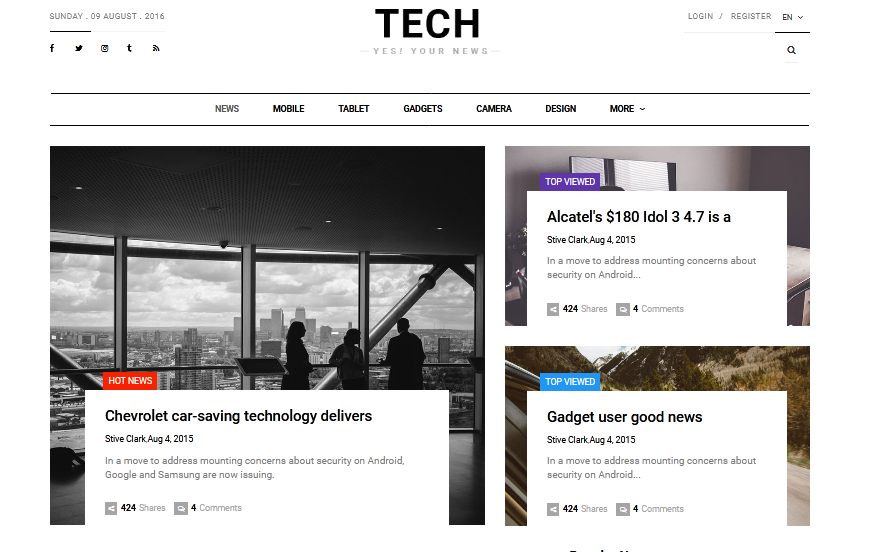
Task: Click the LOGIN link
Action: point(701,16)
